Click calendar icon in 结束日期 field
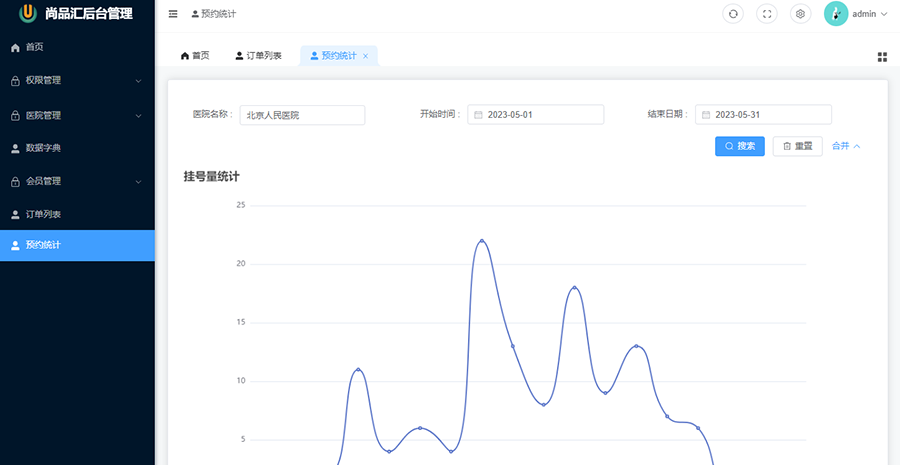 tap(706, 115)
